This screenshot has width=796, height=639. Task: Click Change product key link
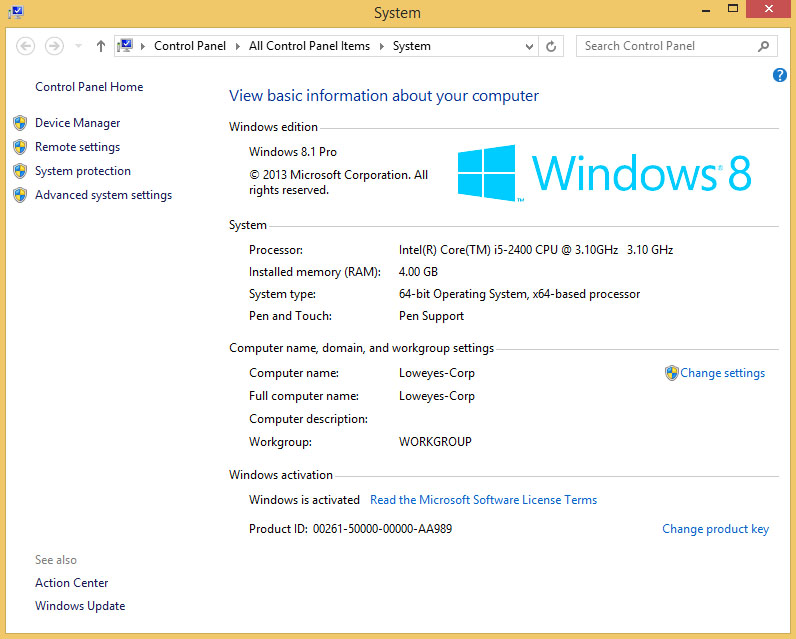pyautogui.click(x=715, y=529)
